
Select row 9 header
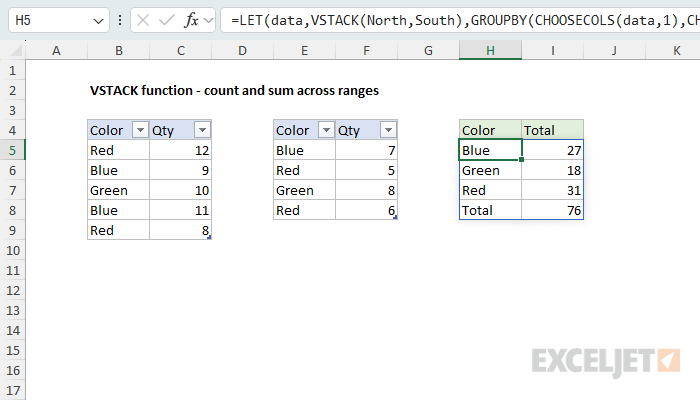coord(12,230)
